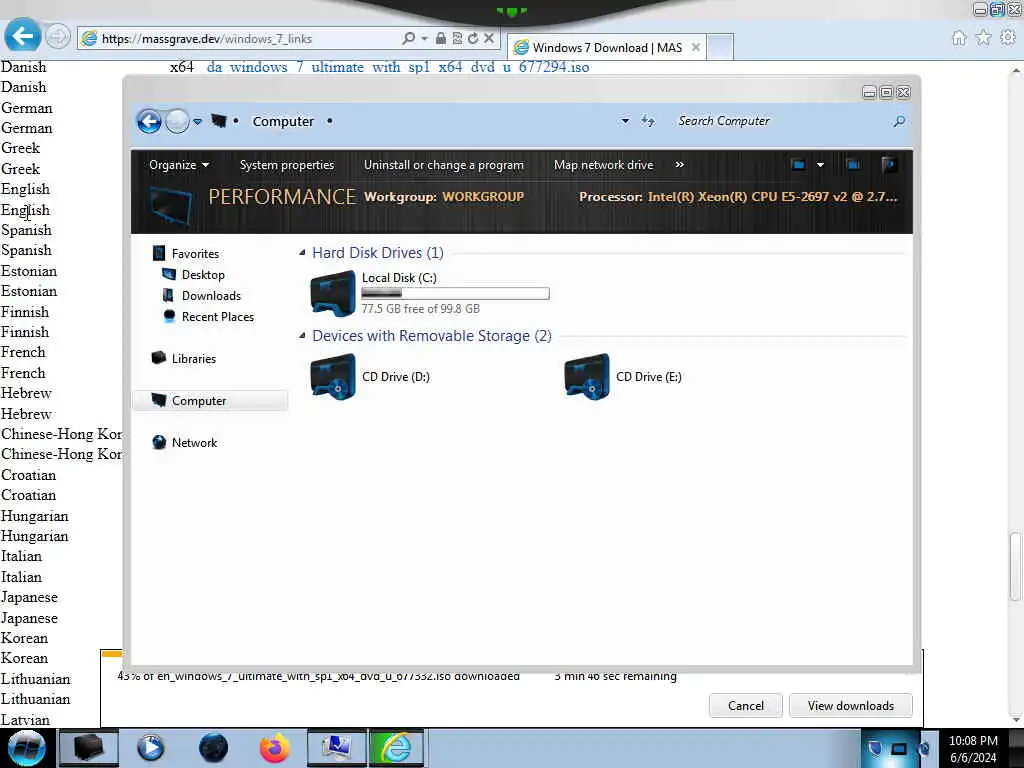This screenshot has width=1024, height=768.
Task: Open System properties
Action: 287,165
